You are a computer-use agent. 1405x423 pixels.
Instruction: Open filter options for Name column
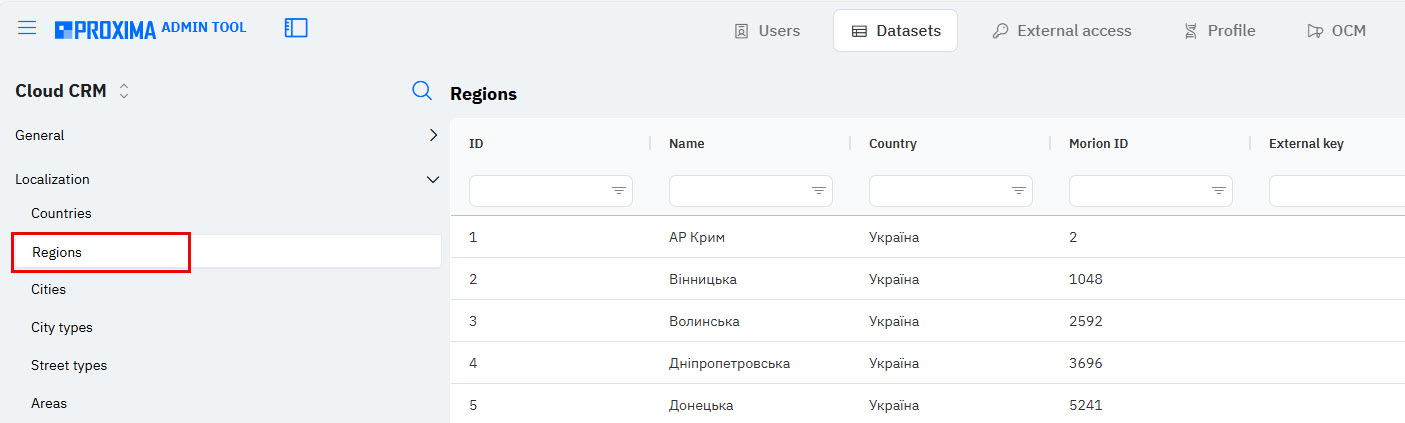tap(819, 191)
